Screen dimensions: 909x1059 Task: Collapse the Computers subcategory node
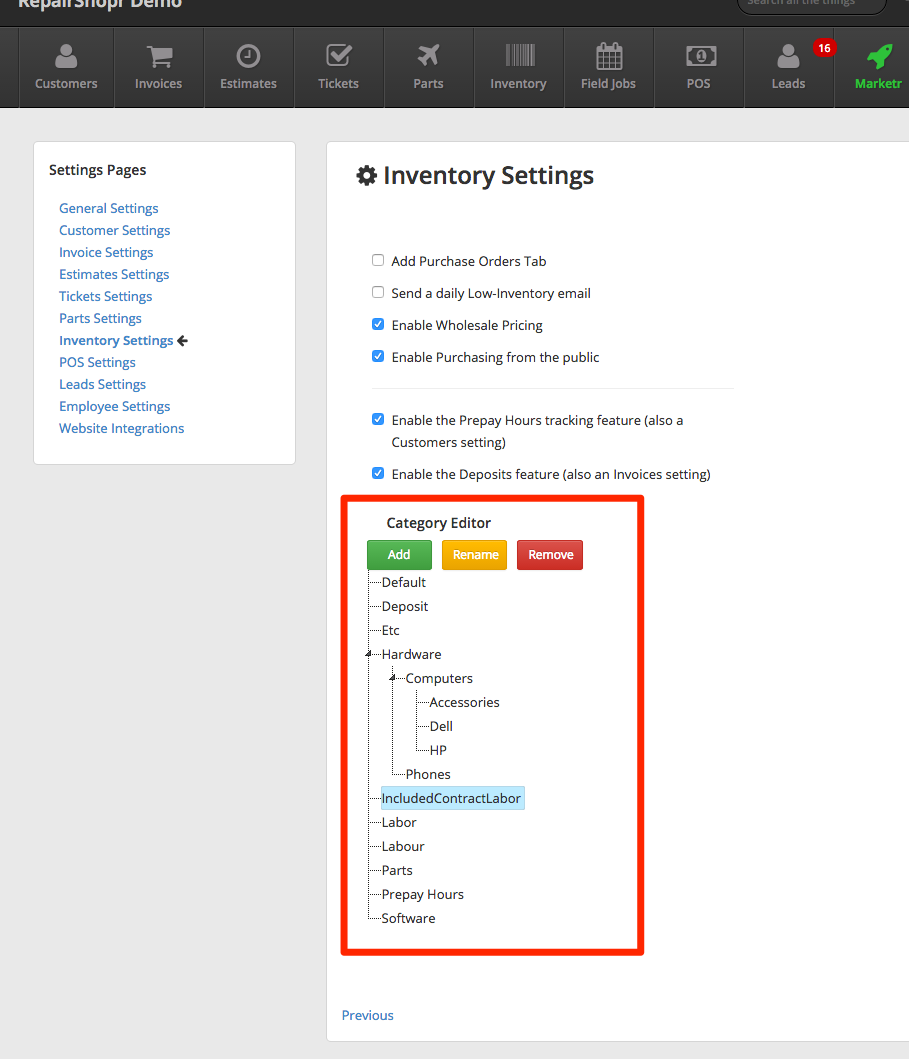(x=393, y=678)
